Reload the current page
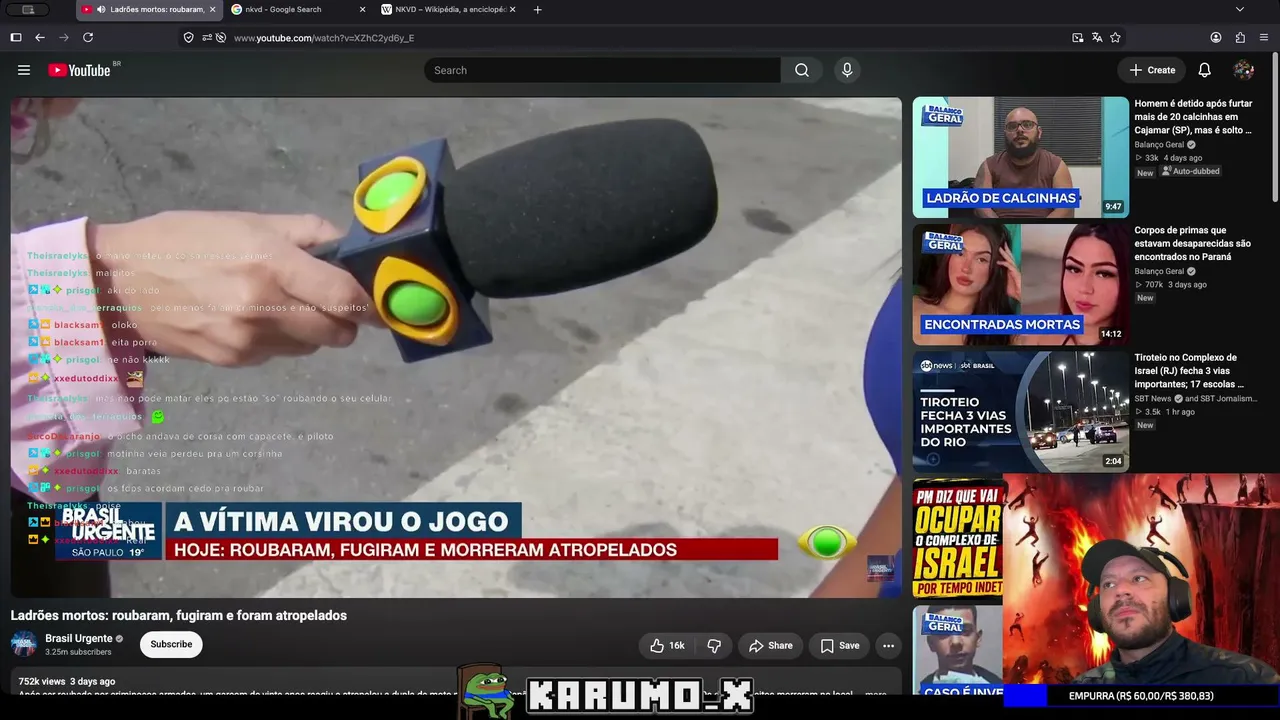The image size is (1280, 720). coord(88,37)
